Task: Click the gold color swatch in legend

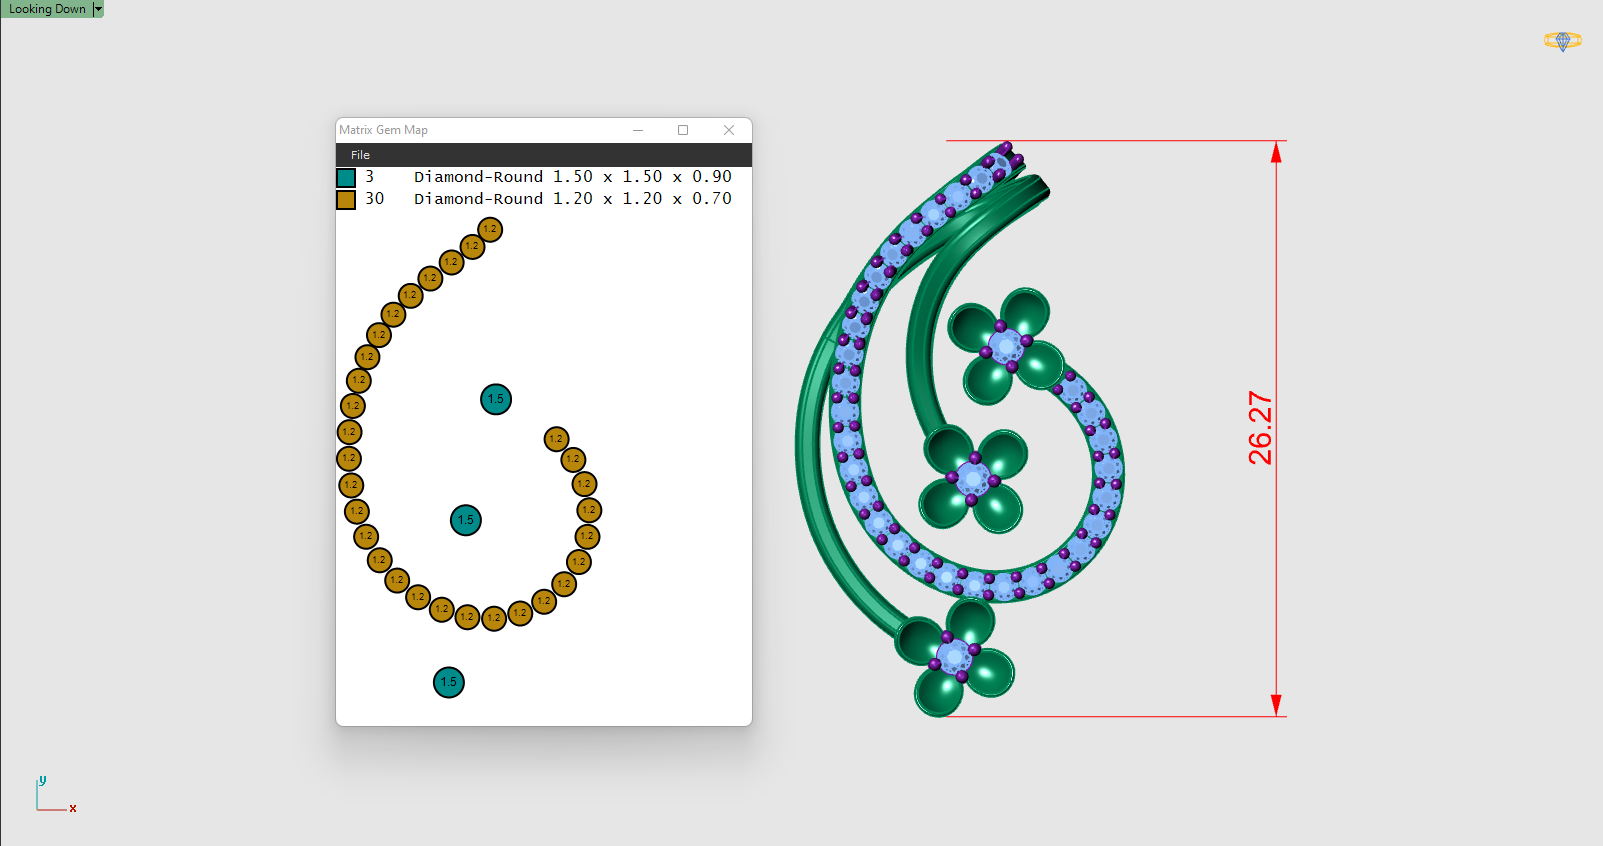Action: click(x=346, y=200)
